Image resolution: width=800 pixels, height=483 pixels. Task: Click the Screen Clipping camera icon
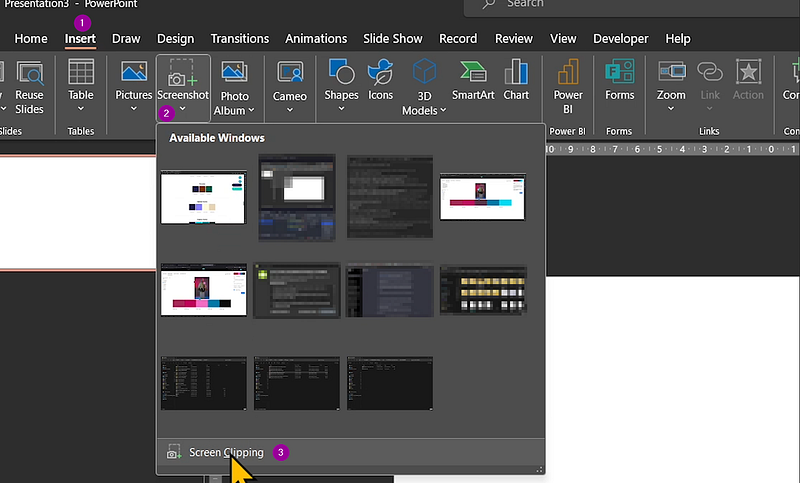pyautogui.click(x=174, y=452)
